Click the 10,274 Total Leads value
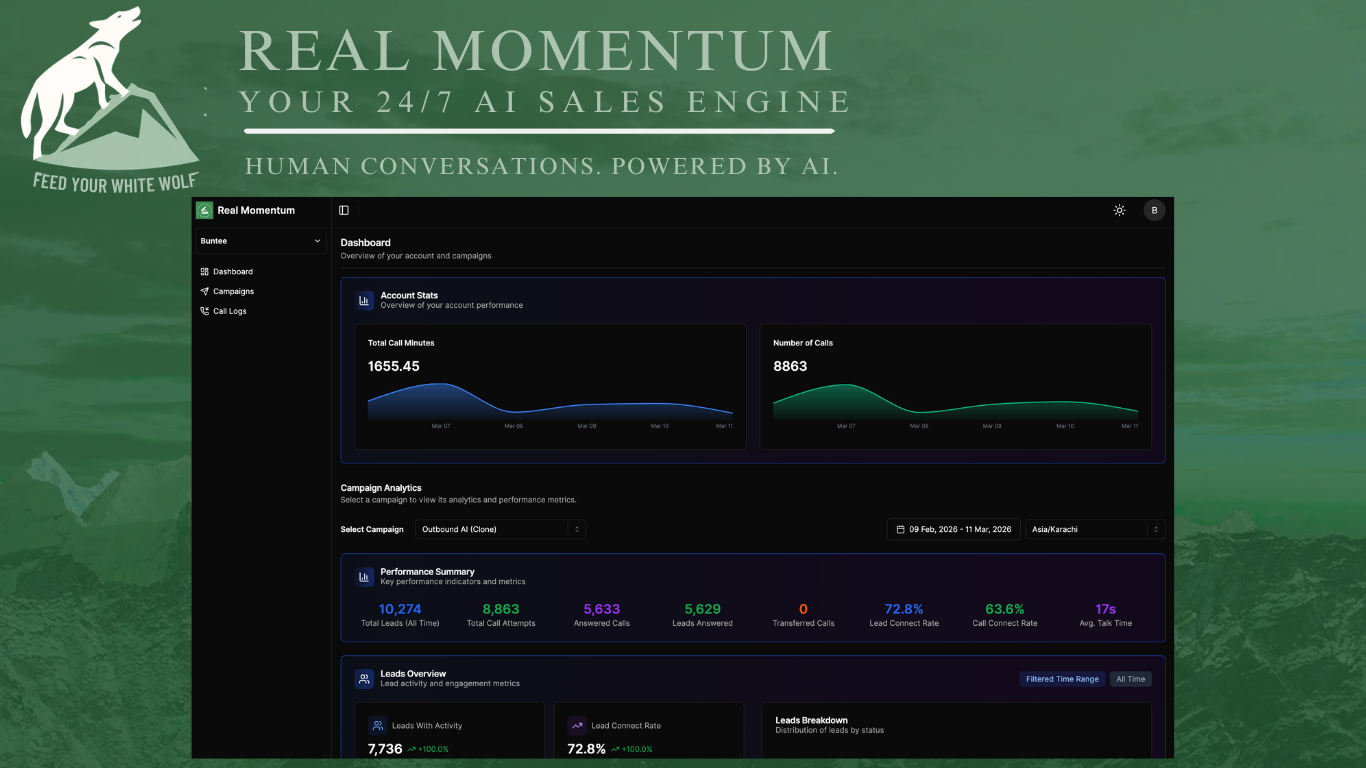1366x768 pixels. pyautogui.click(x=400, y=609)
